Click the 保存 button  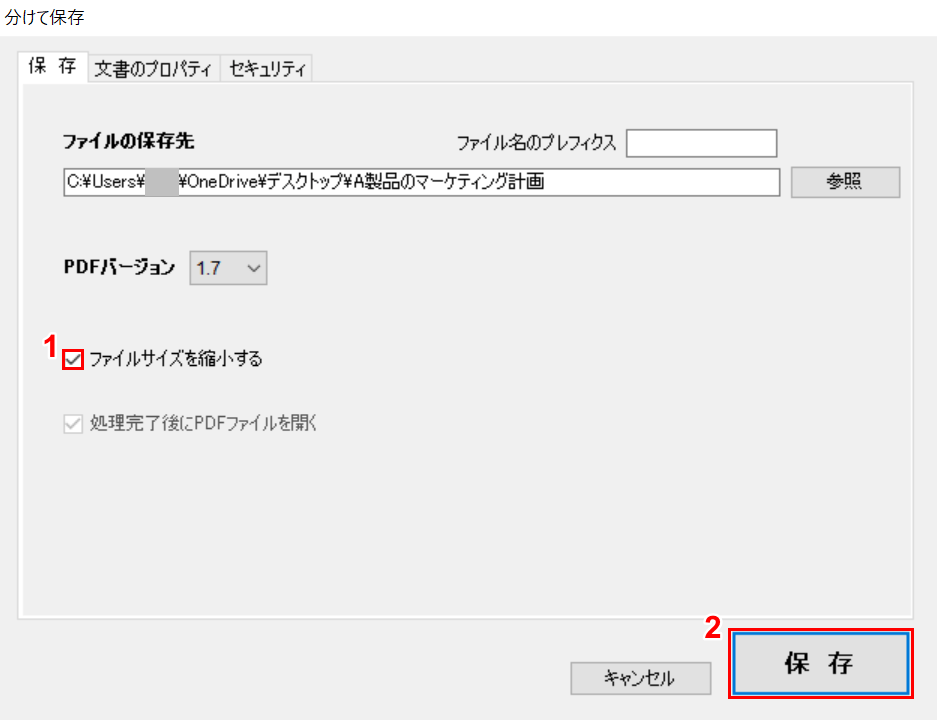click(x=820, y=664)
